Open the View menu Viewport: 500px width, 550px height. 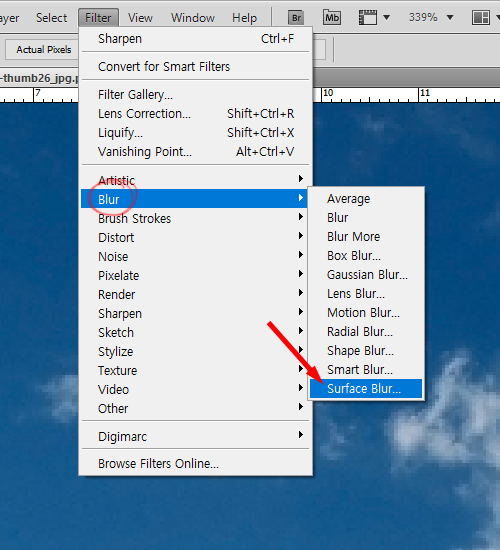click(x=140, y=18)
